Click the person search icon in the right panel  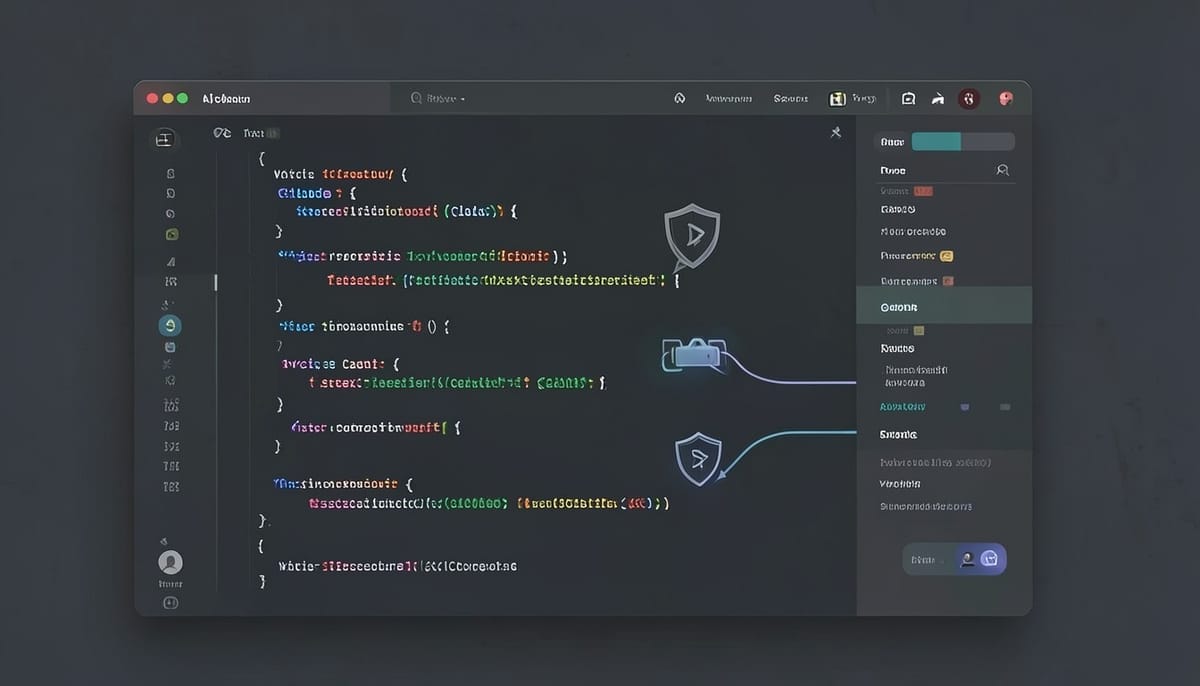tap(1003, 170)
